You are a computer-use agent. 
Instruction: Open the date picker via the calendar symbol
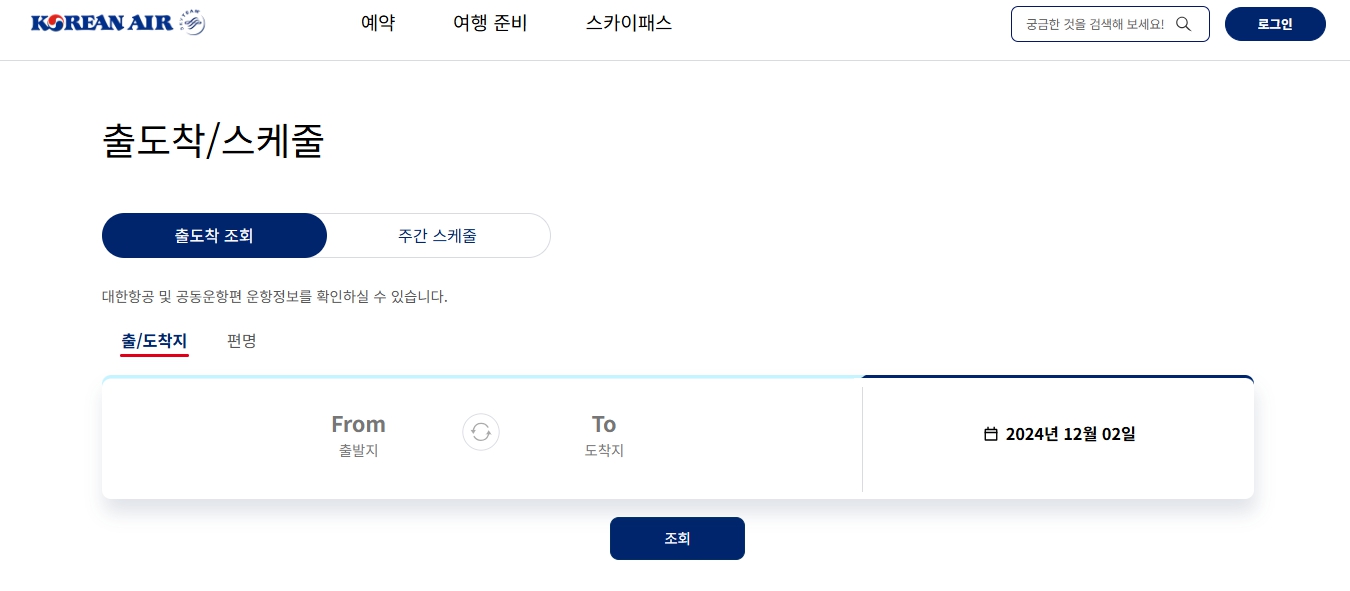pos(990,433)
